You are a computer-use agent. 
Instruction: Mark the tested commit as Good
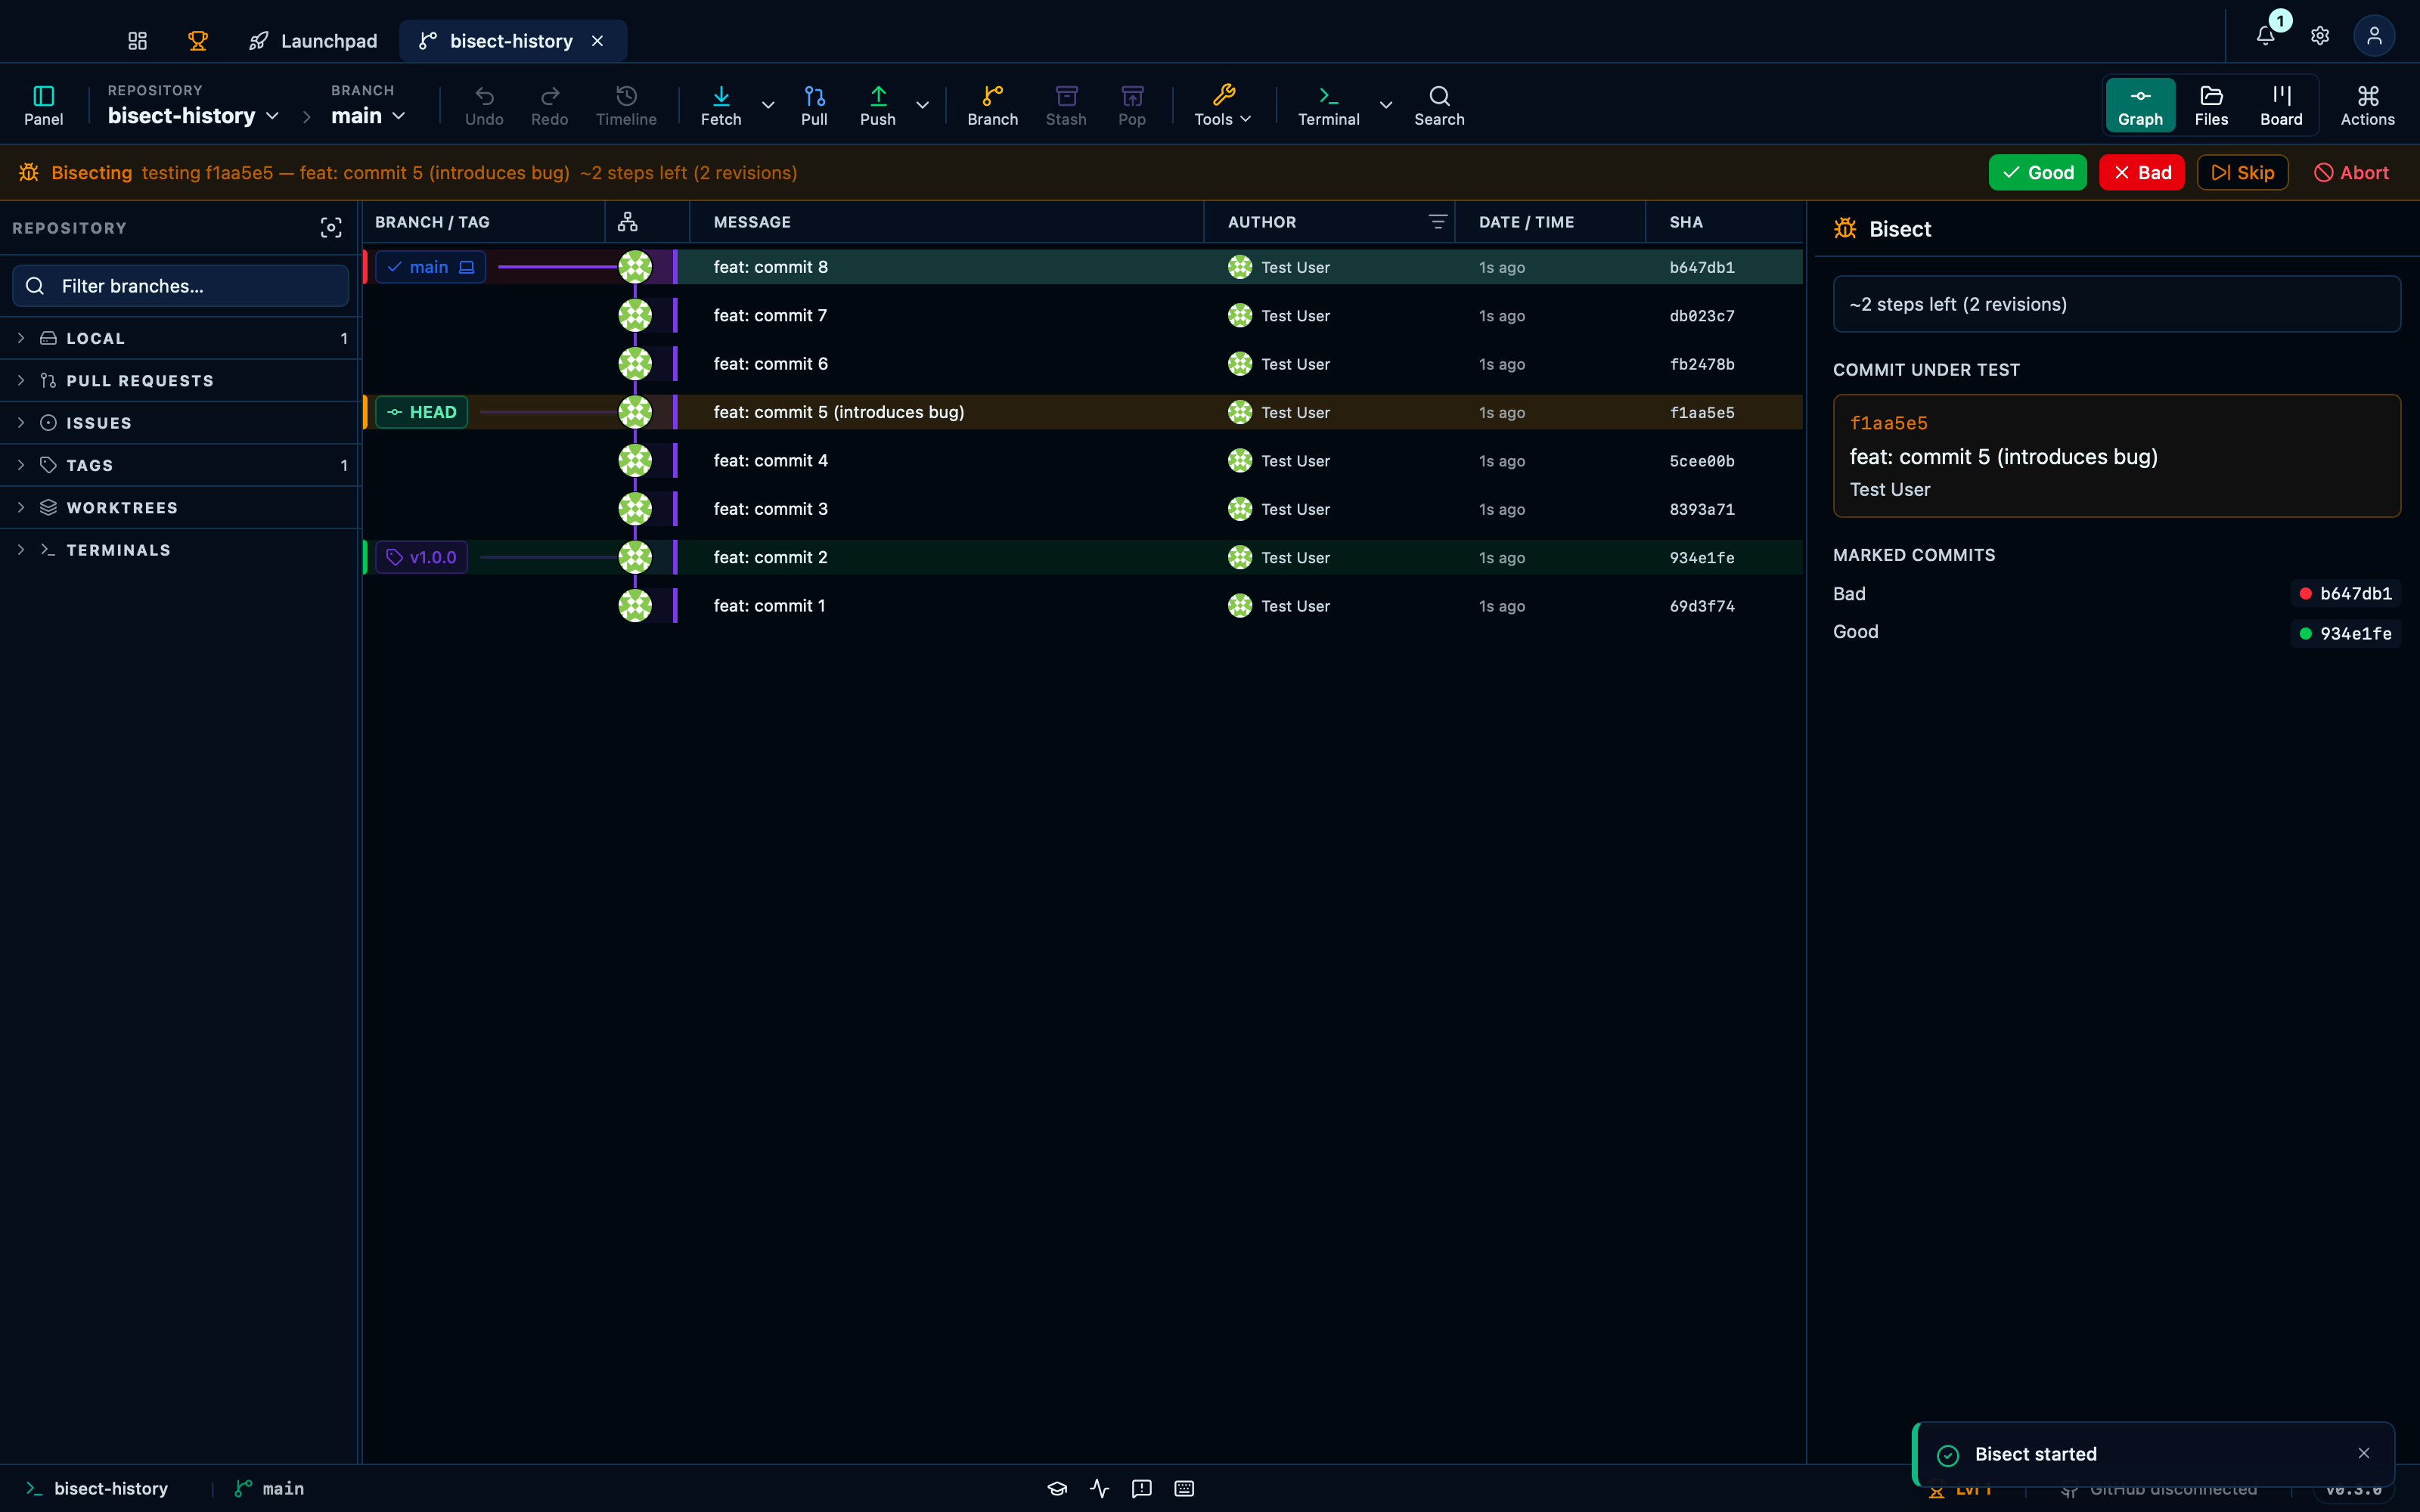[x=2037, y=173]
